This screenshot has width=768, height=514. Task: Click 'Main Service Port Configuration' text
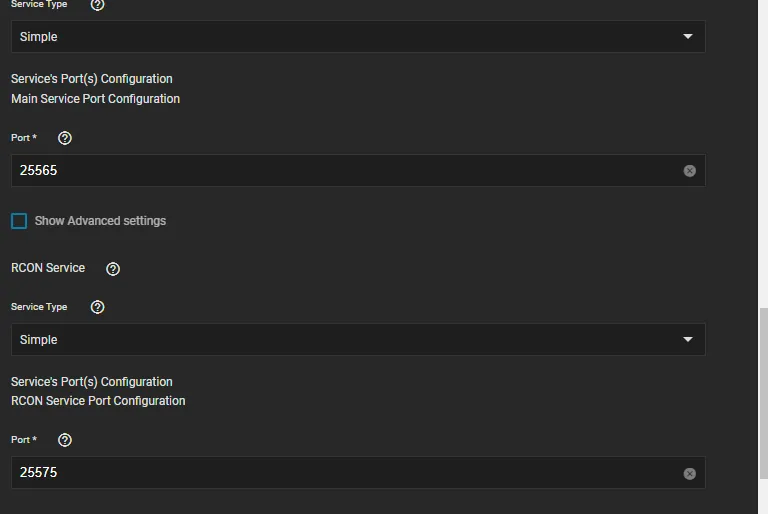point(95,99)
